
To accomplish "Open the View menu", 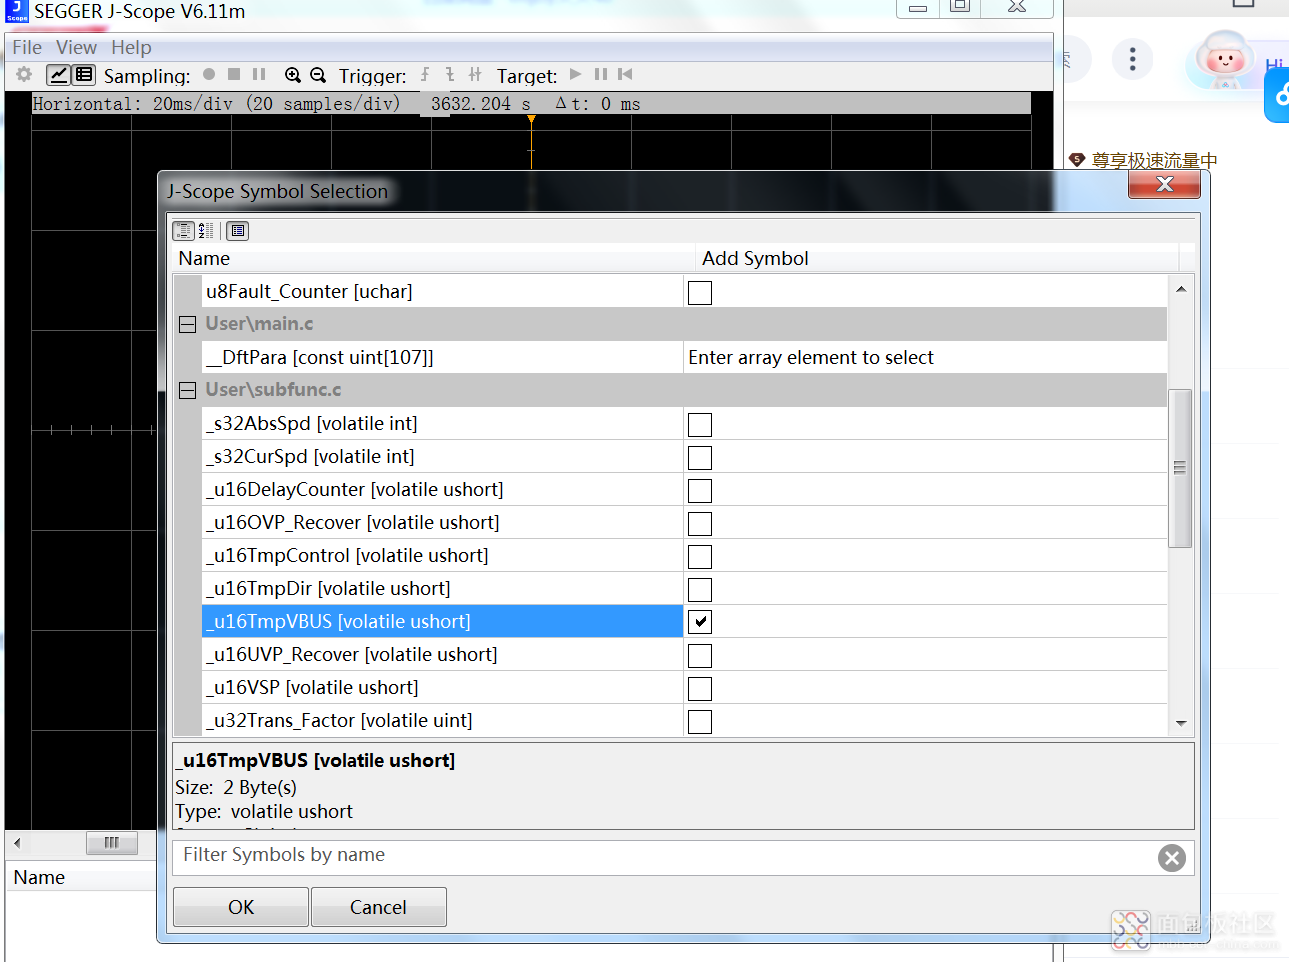I will click(x=76, y=47).
